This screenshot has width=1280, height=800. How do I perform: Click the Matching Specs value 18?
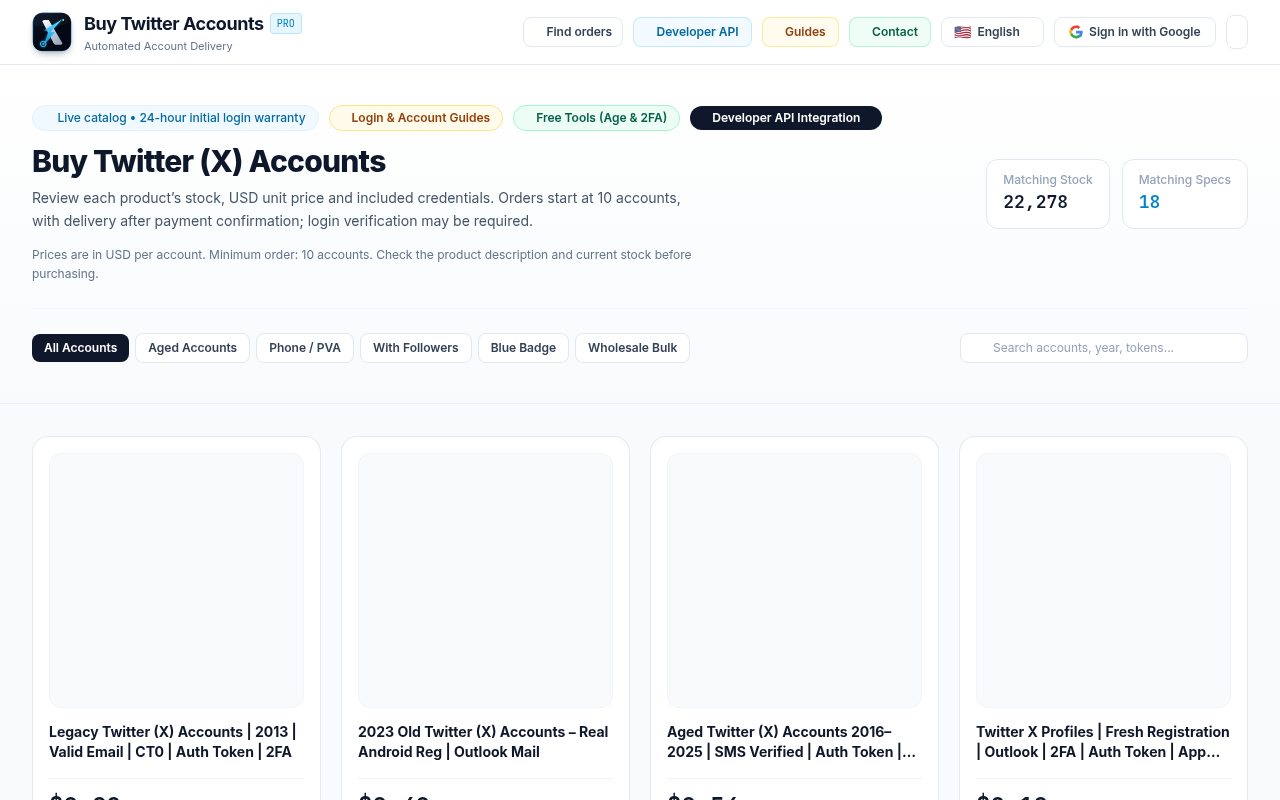point(1149,202)
